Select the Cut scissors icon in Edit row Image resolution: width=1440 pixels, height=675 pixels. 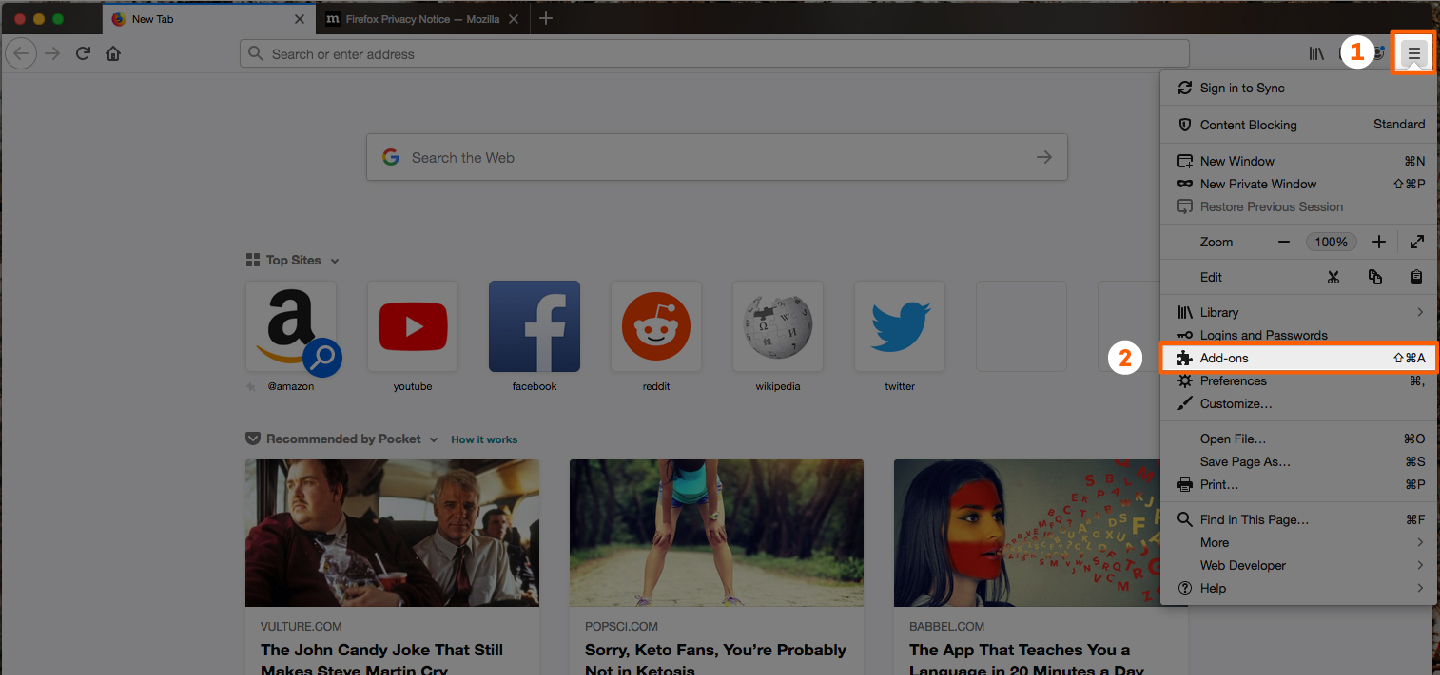tap(1333, 277)
